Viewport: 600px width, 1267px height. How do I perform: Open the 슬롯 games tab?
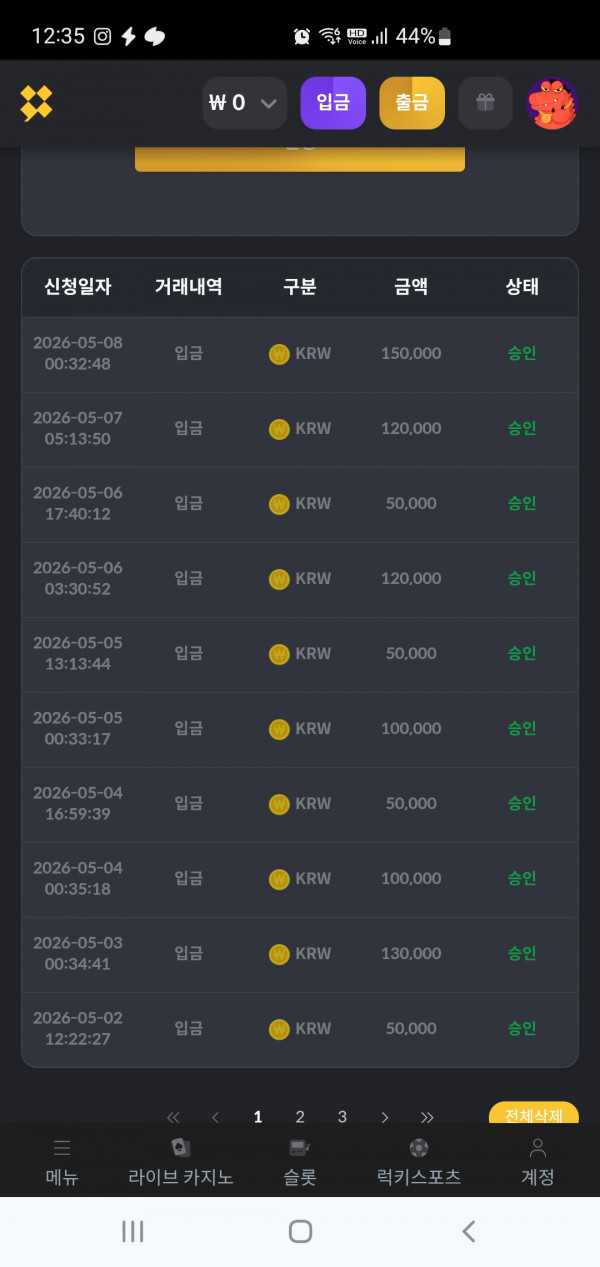pyautogui.click(x=300, y=1163)
